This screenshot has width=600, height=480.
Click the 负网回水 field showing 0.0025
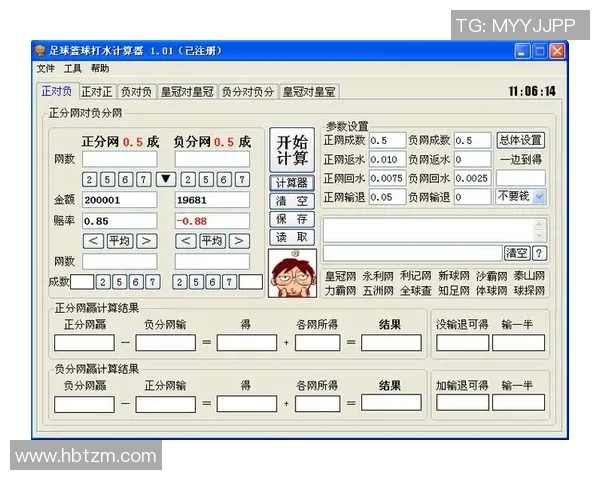click(x=473, y=178)
